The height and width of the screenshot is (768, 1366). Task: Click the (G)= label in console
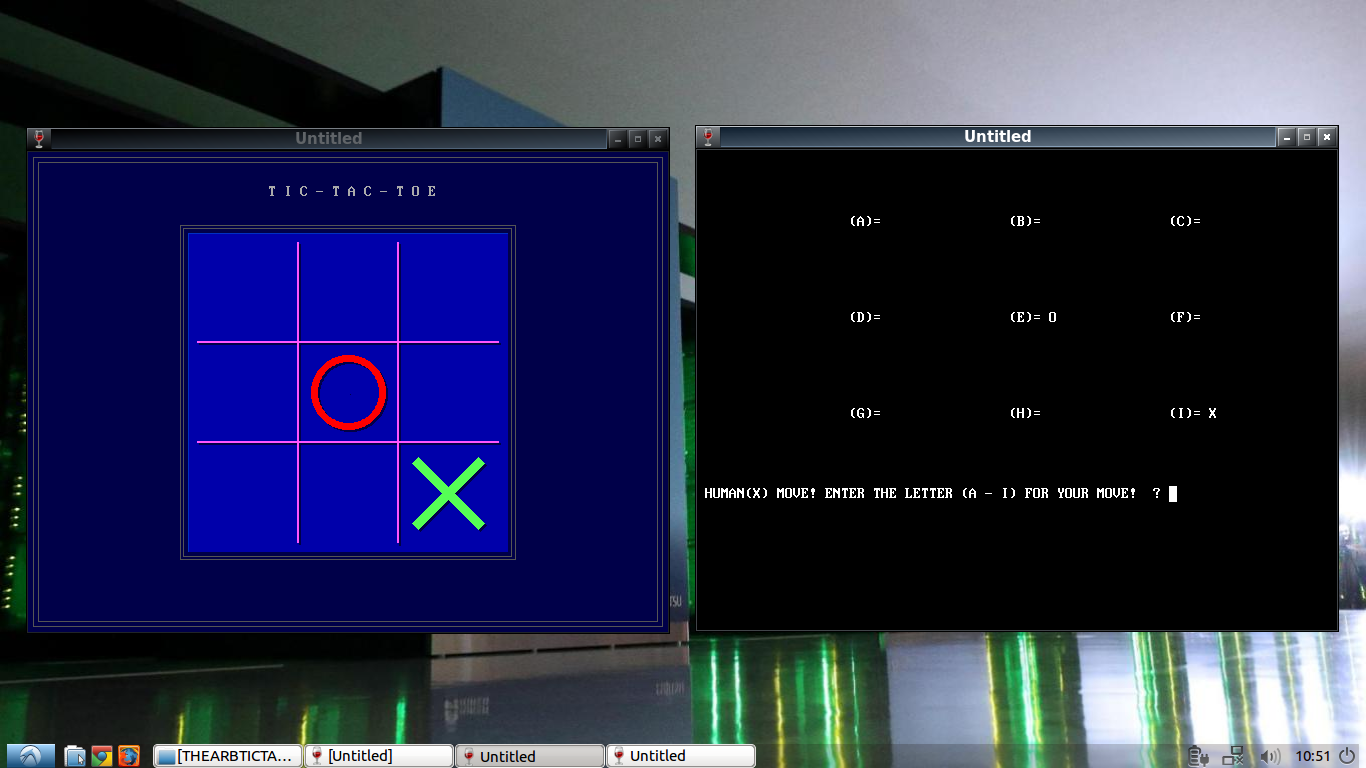tap(865, 413)
